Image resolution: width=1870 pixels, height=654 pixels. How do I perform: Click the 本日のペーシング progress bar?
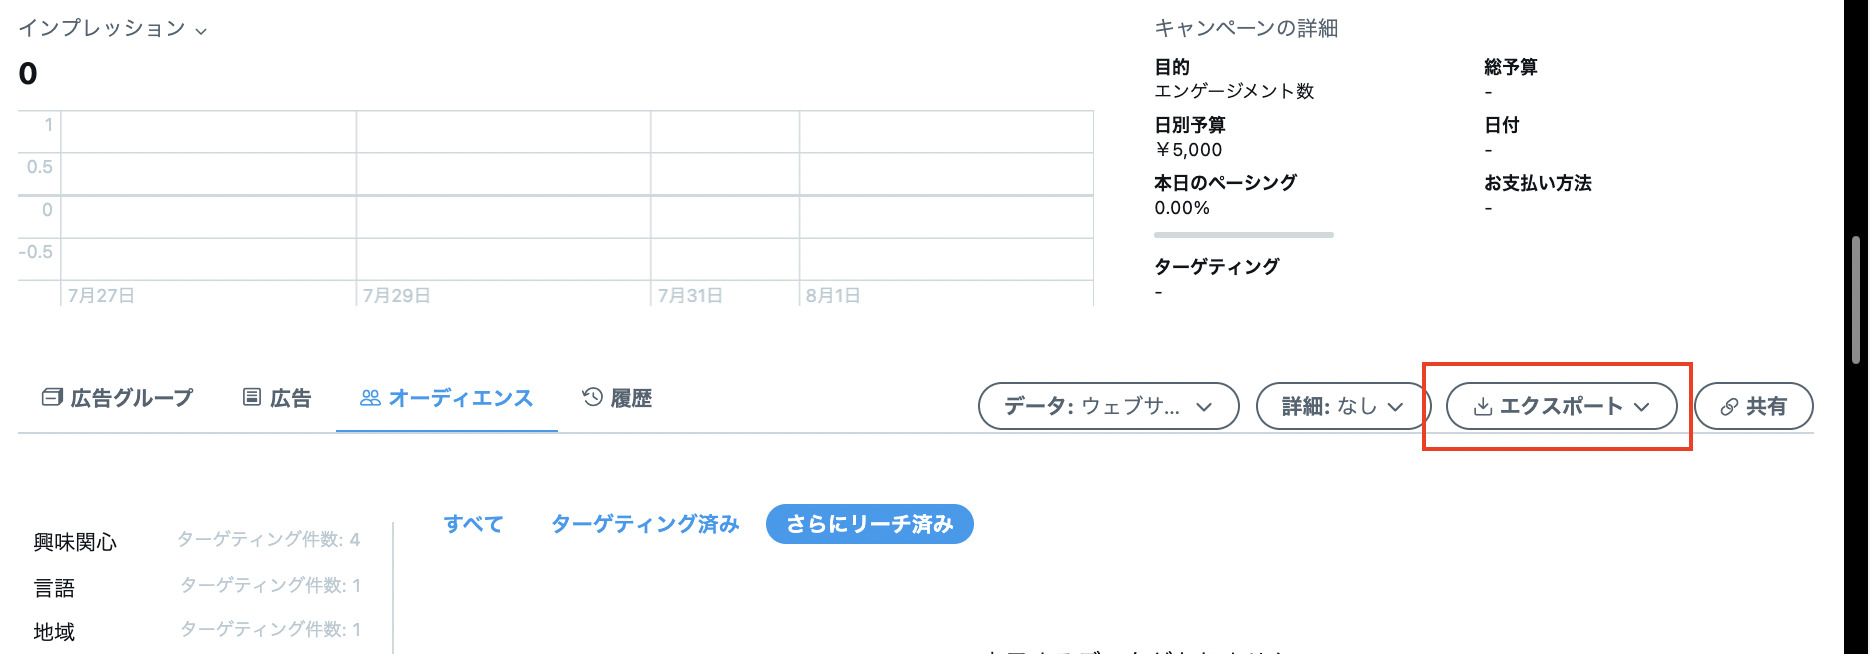tap(1243, 235)
